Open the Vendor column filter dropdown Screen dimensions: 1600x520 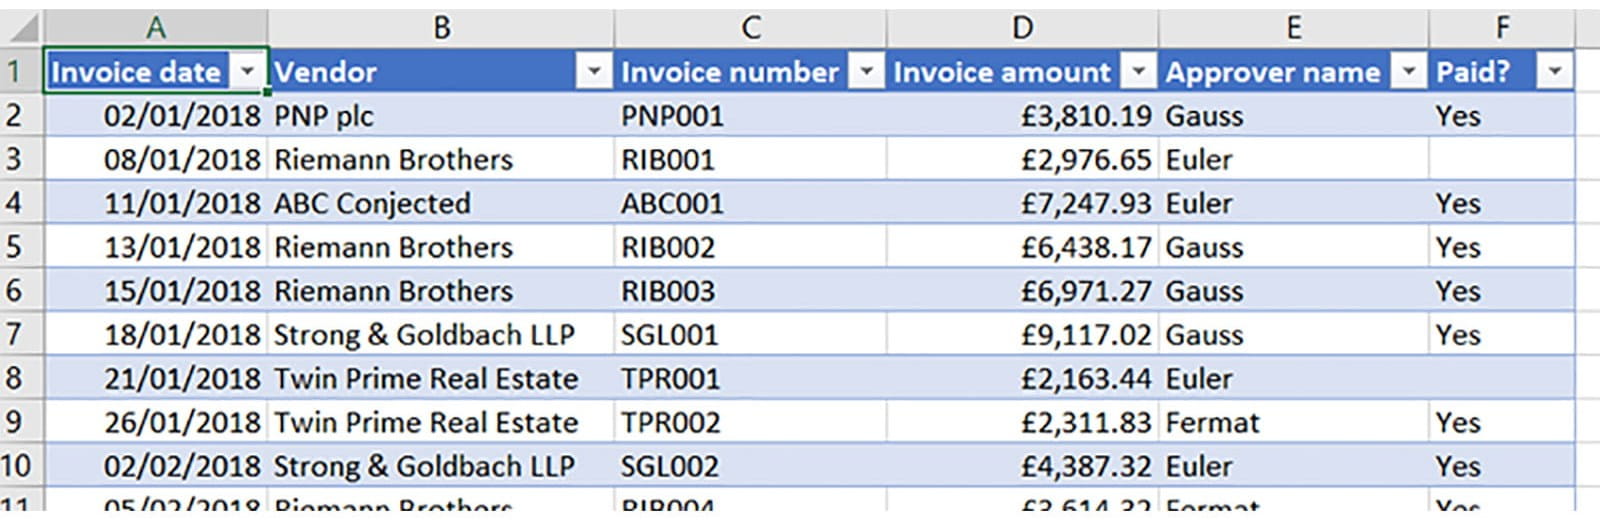(x=594, y=72)
